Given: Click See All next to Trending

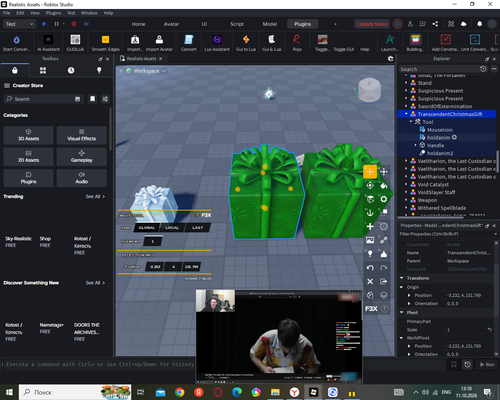Looking at the screenshot, I should [x=95, y=197].
